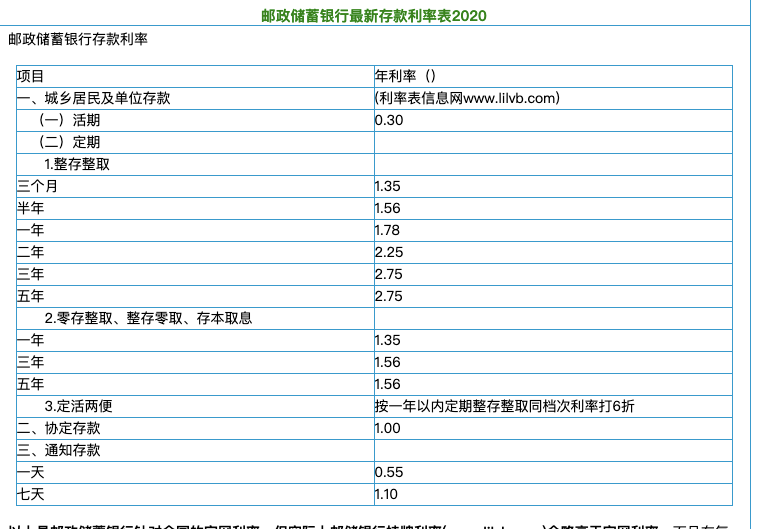Viewport: 762px width, 529px height.
Task: Select the 三、通知存款 row label
Action: [58, 450]
